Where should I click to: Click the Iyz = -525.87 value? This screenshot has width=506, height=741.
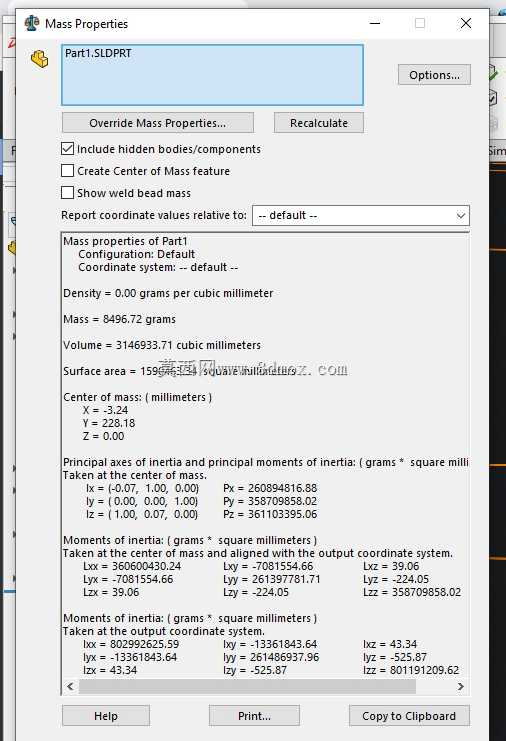coord(395,657)
